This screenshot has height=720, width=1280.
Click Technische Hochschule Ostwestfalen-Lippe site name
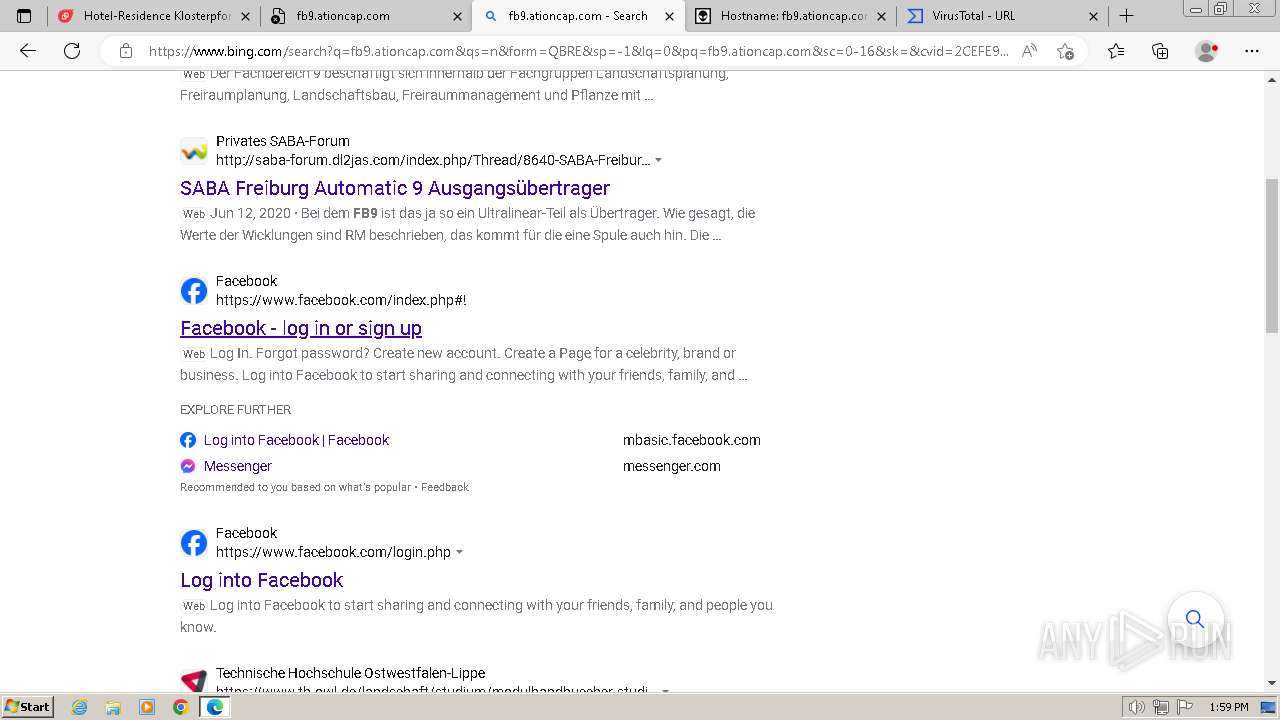pos(350,673)
